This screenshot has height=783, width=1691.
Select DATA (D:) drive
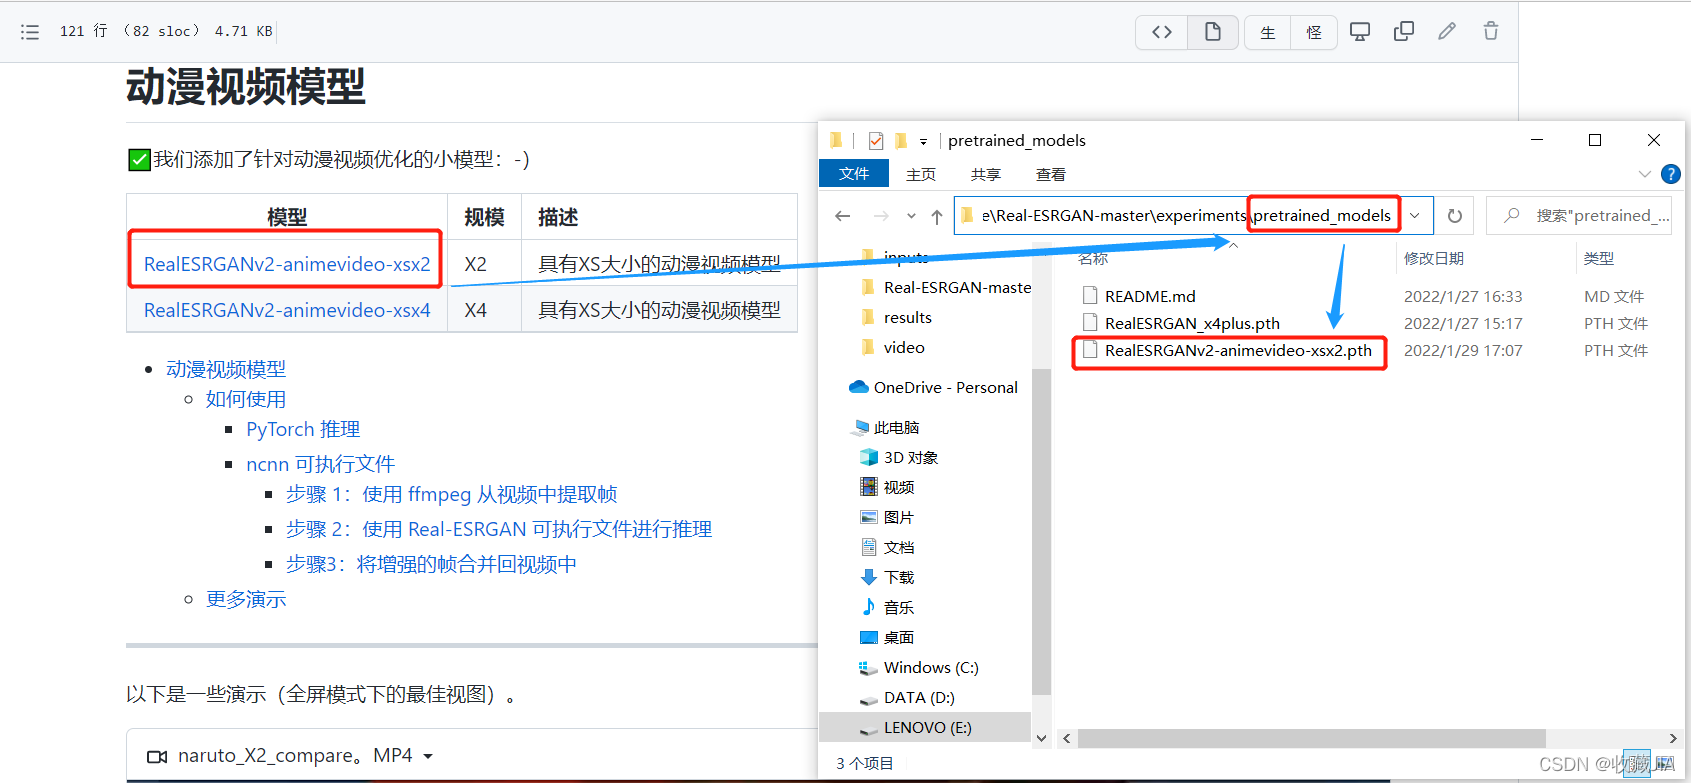pos(918,698)
